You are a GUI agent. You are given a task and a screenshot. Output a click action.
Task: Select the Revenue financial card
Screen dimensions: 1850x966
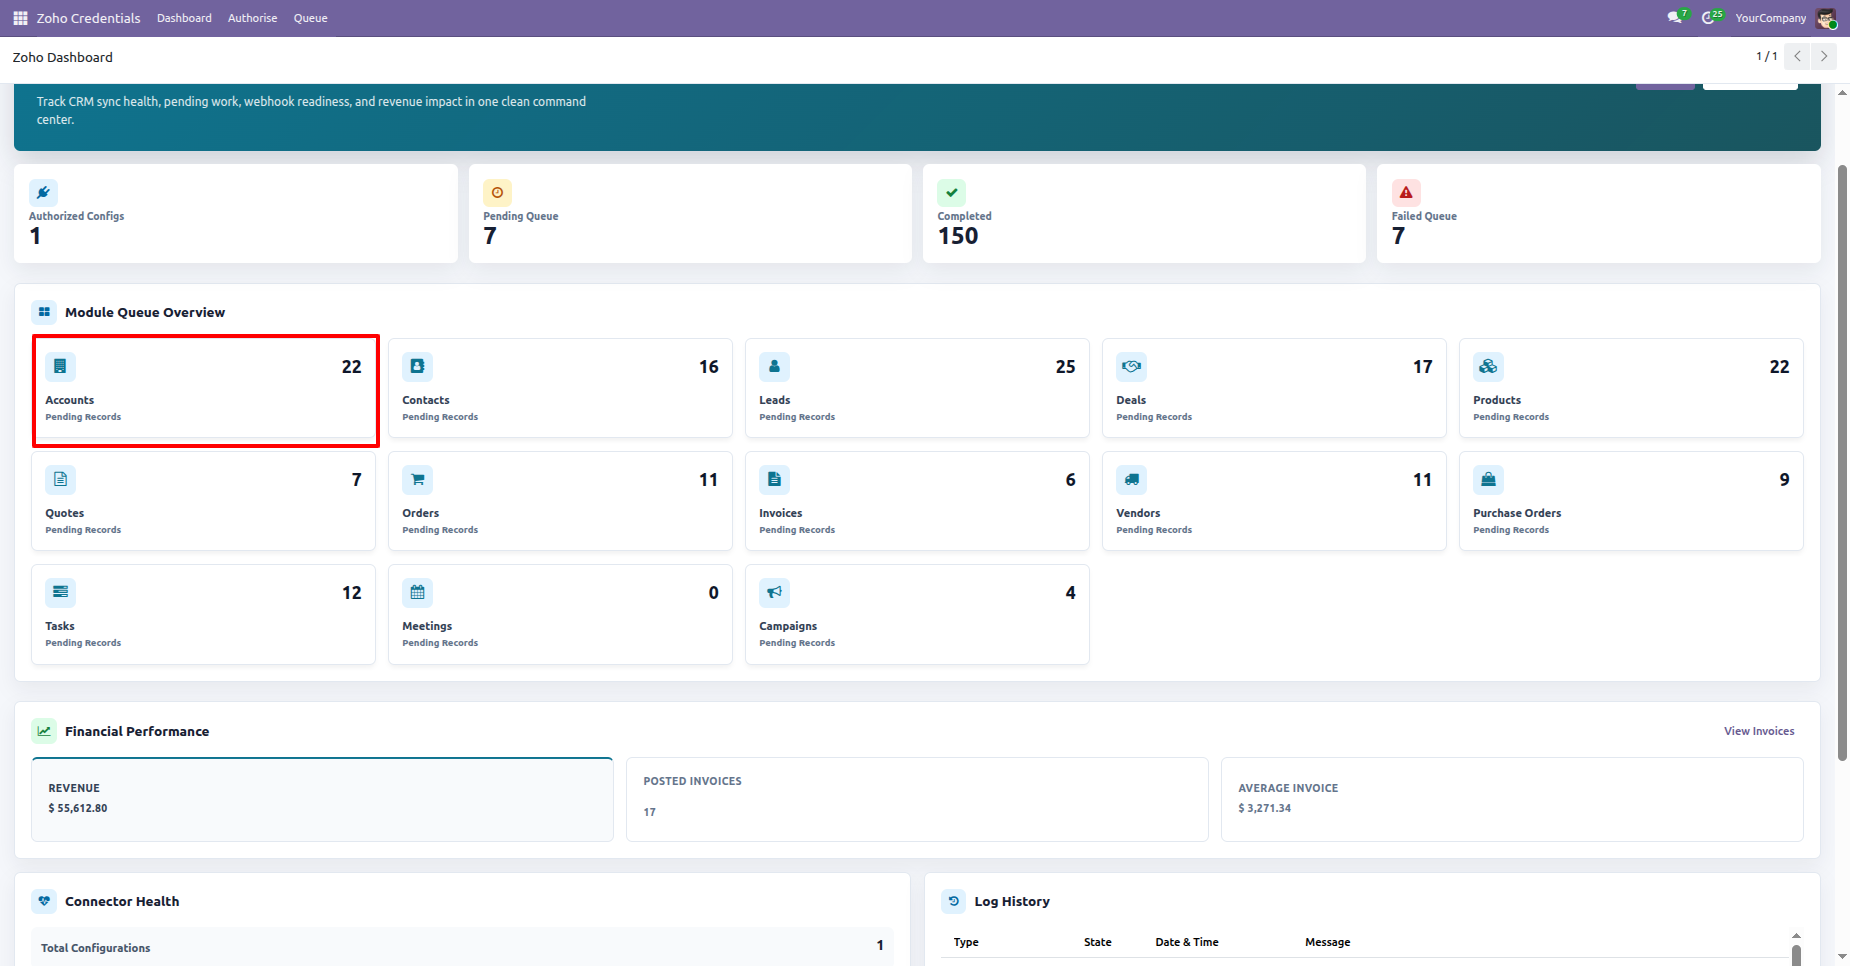coord(322,799)
